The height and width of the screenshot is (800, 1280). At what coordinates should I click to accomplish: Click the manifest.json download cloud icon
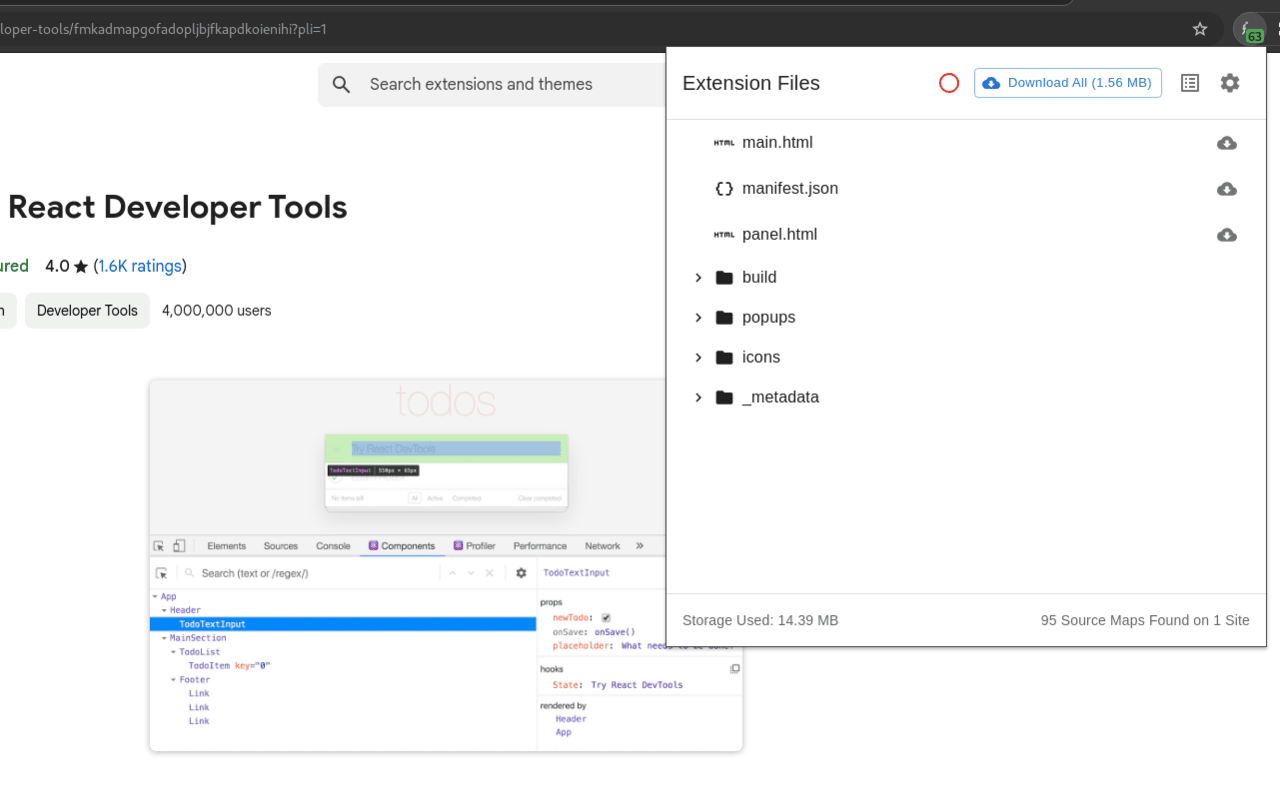click(x=1226, y=189)
